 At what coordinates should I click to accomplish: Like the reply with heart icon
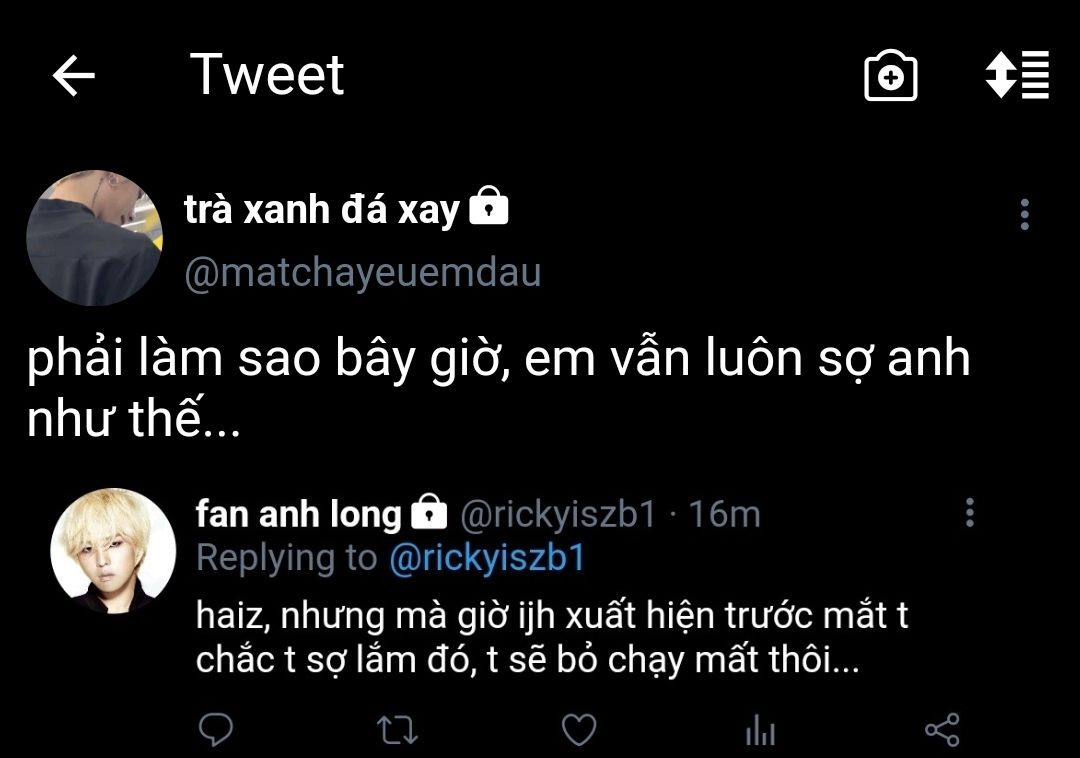579,730
